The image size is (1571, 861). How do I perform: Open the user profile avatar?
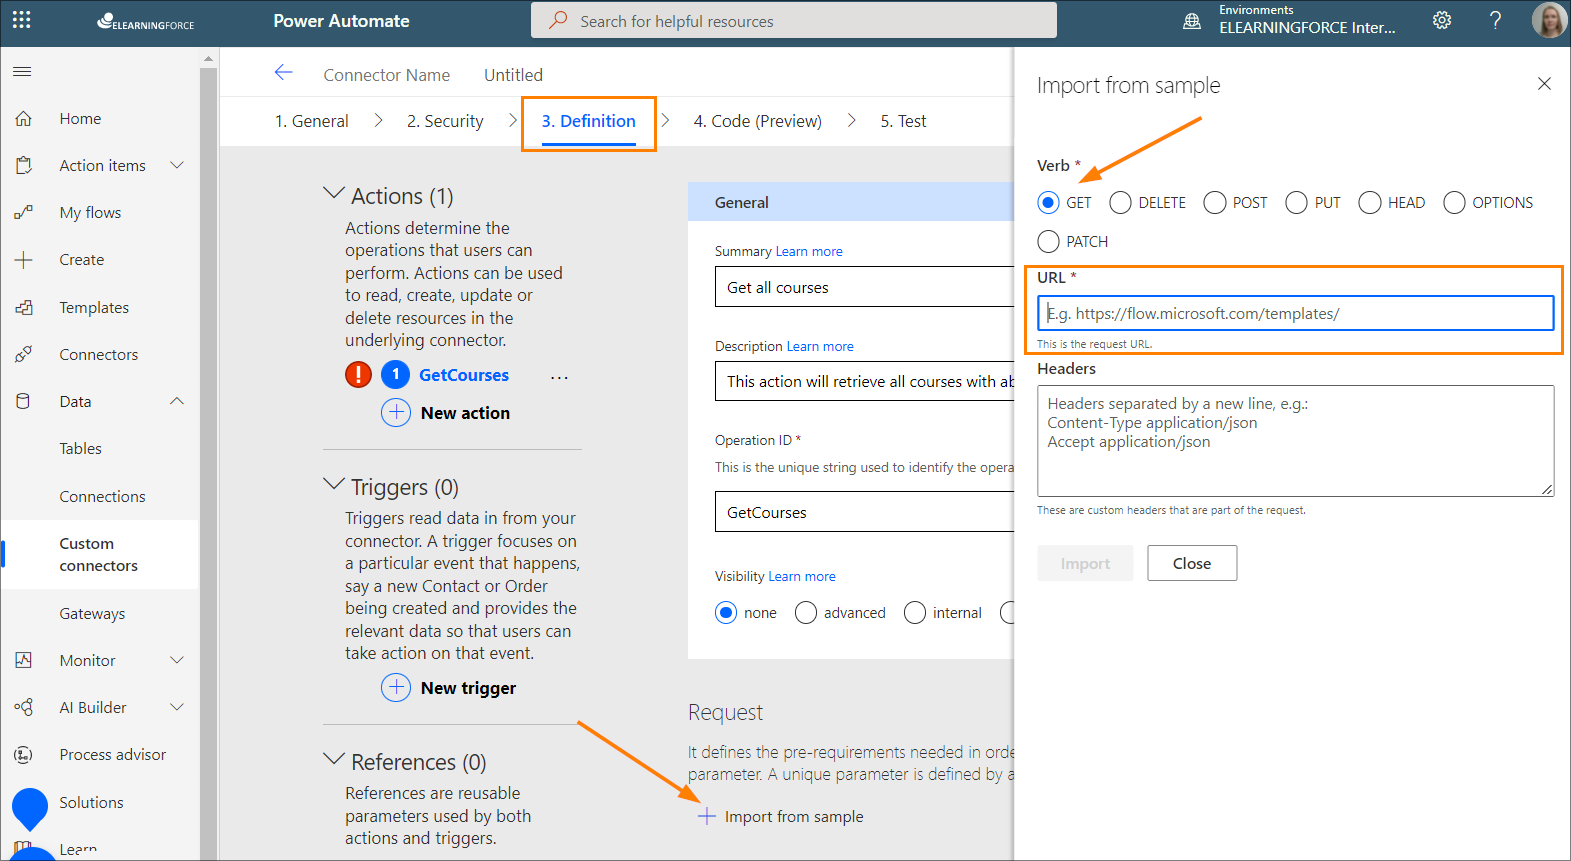point(1549,20)
